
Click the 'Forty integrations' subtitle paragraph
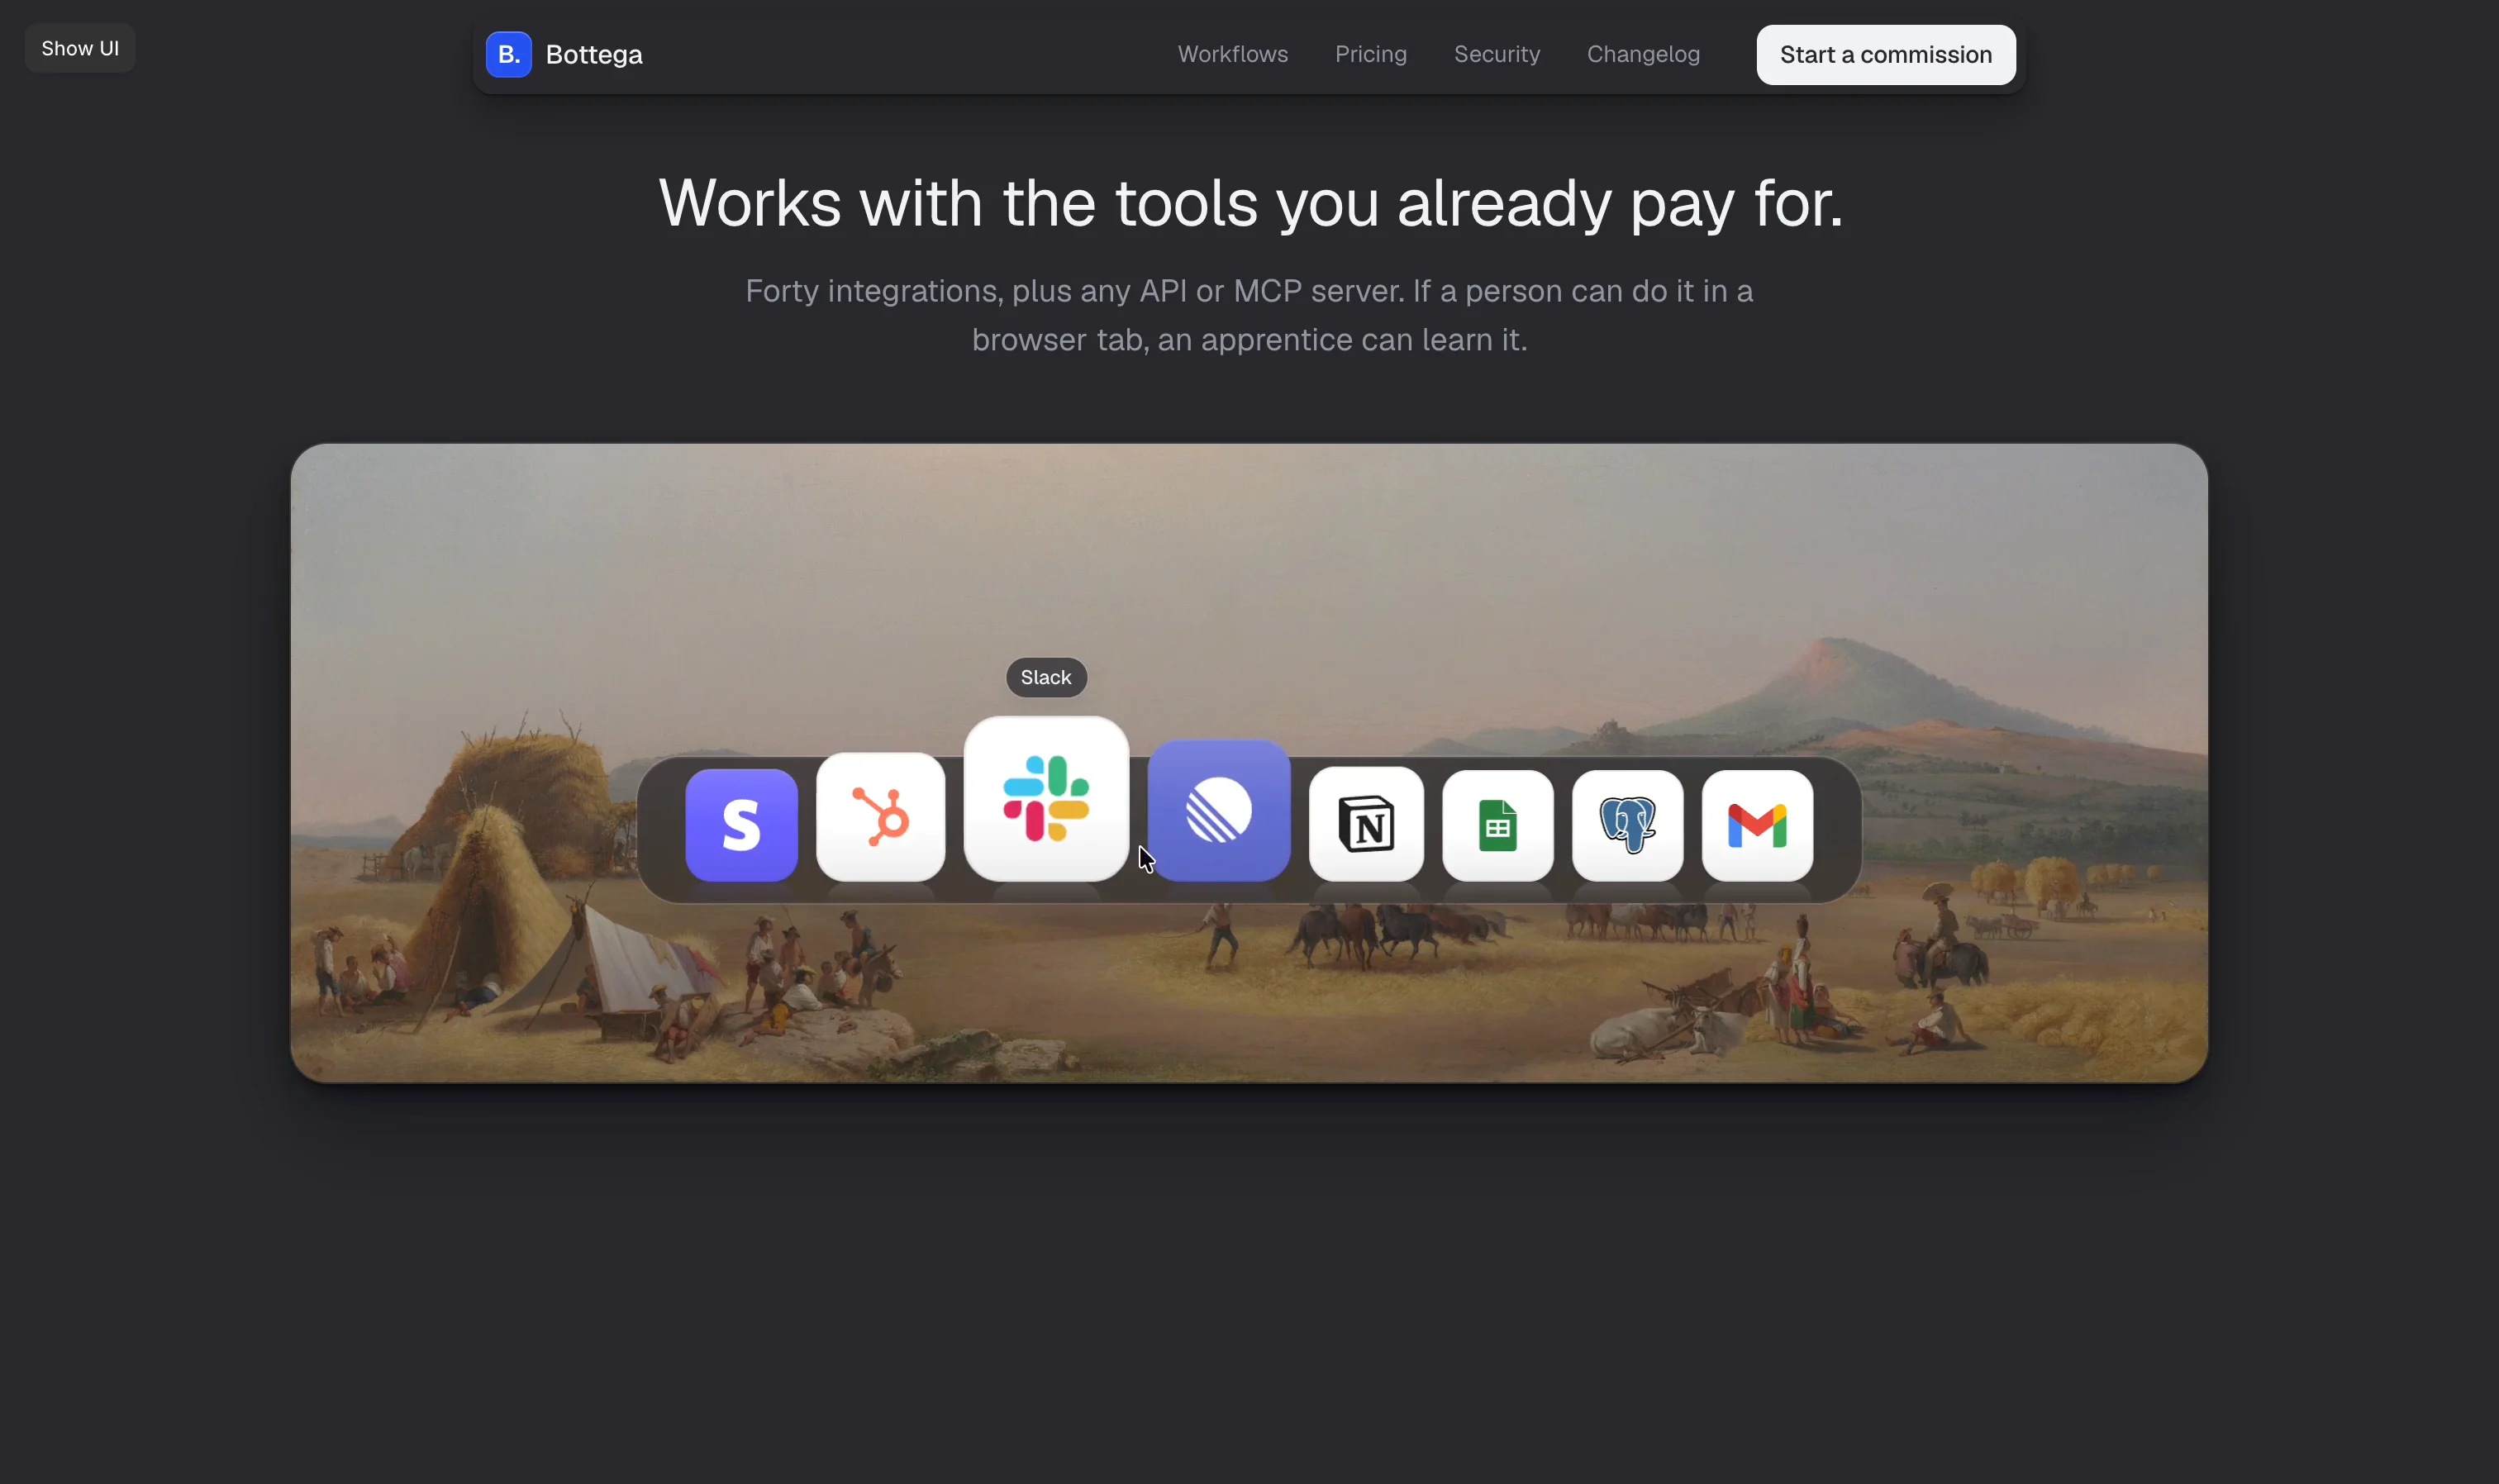1249,315
